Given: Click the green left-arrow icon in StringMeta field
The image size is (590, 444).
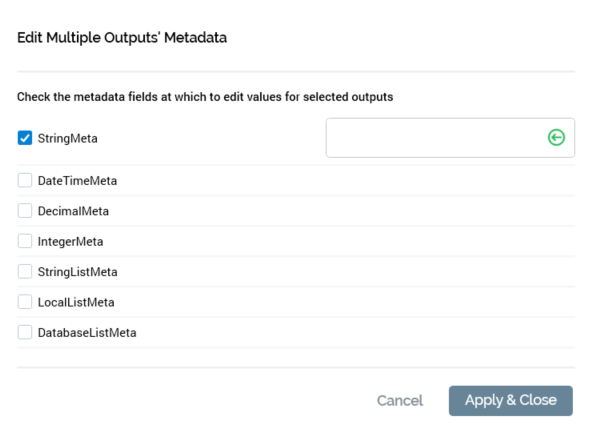Looking at the screenshot, I should pos(556,137).
